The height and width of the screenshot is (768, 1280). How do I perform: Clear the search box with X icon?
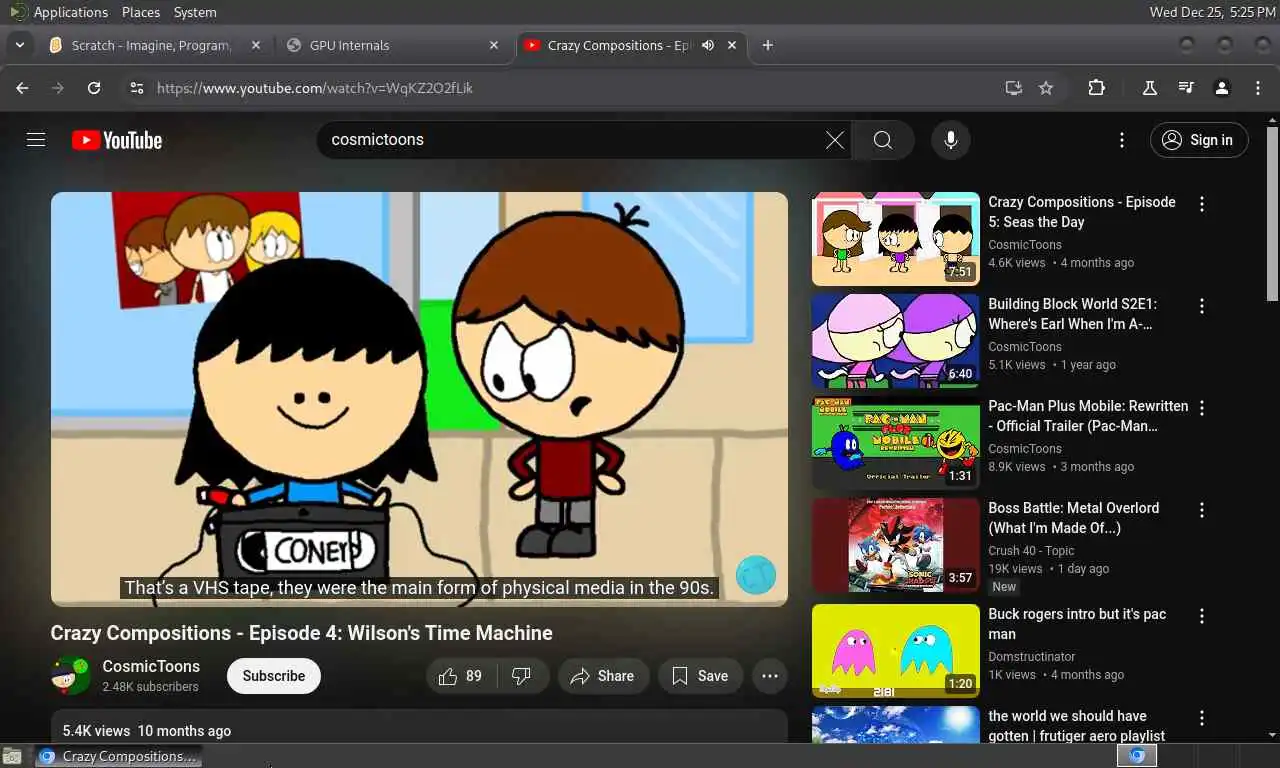[835, 140]
